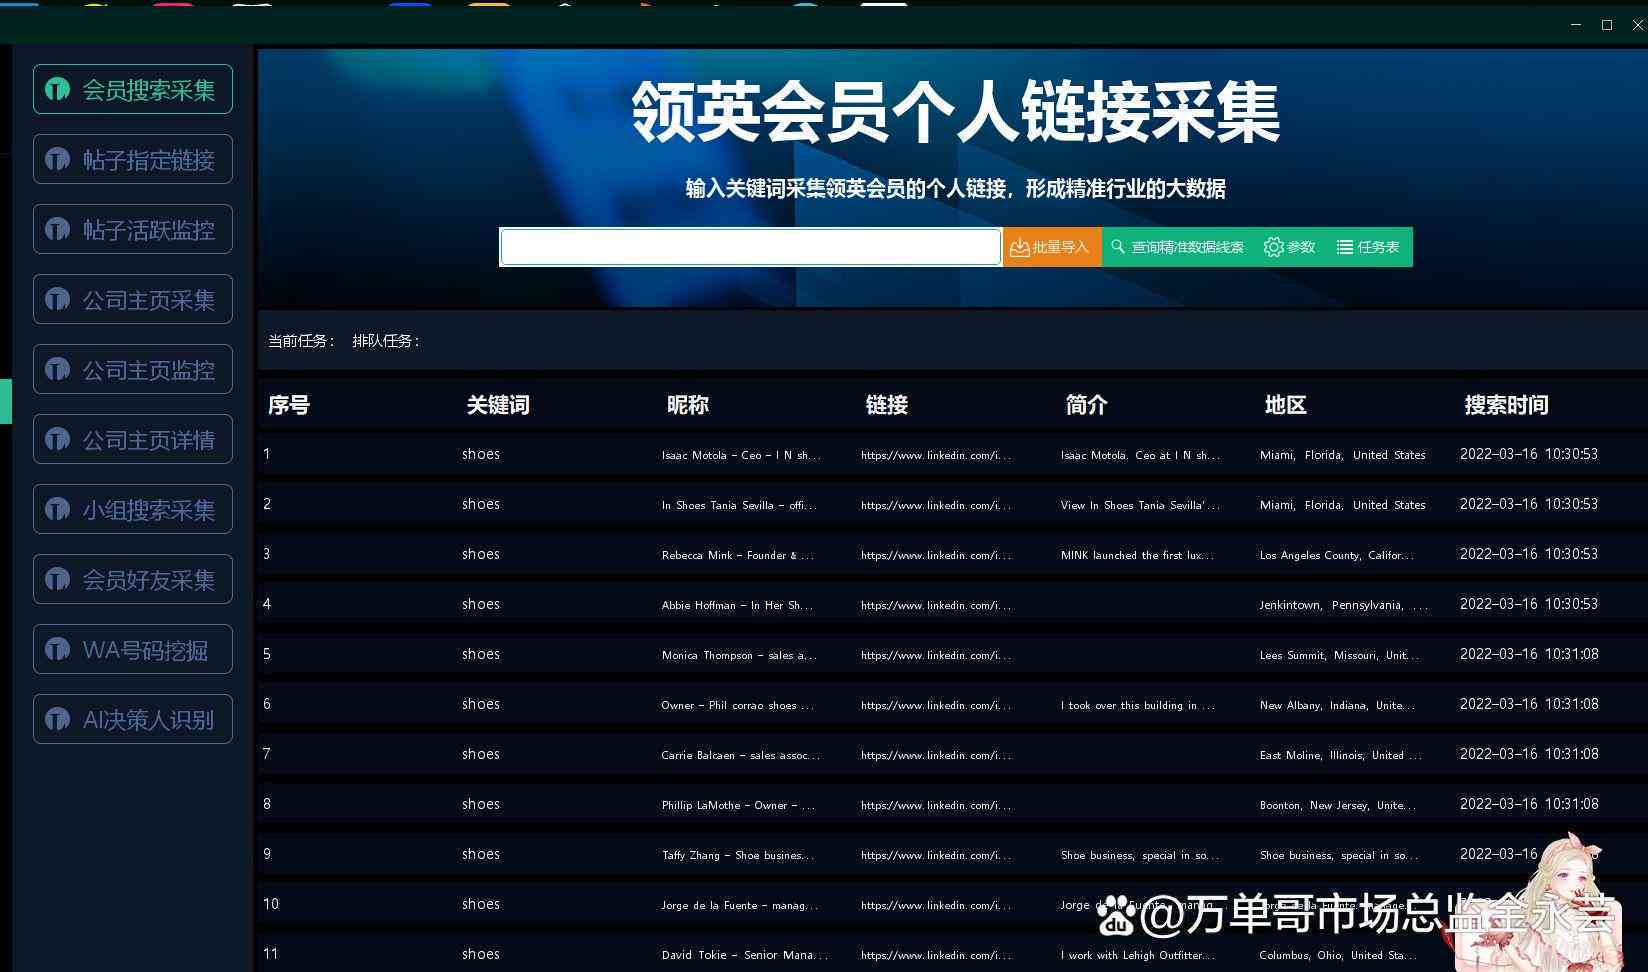Open 帖子指定链接 sidebar item
1648x972 pixels.
click(133, 159)
